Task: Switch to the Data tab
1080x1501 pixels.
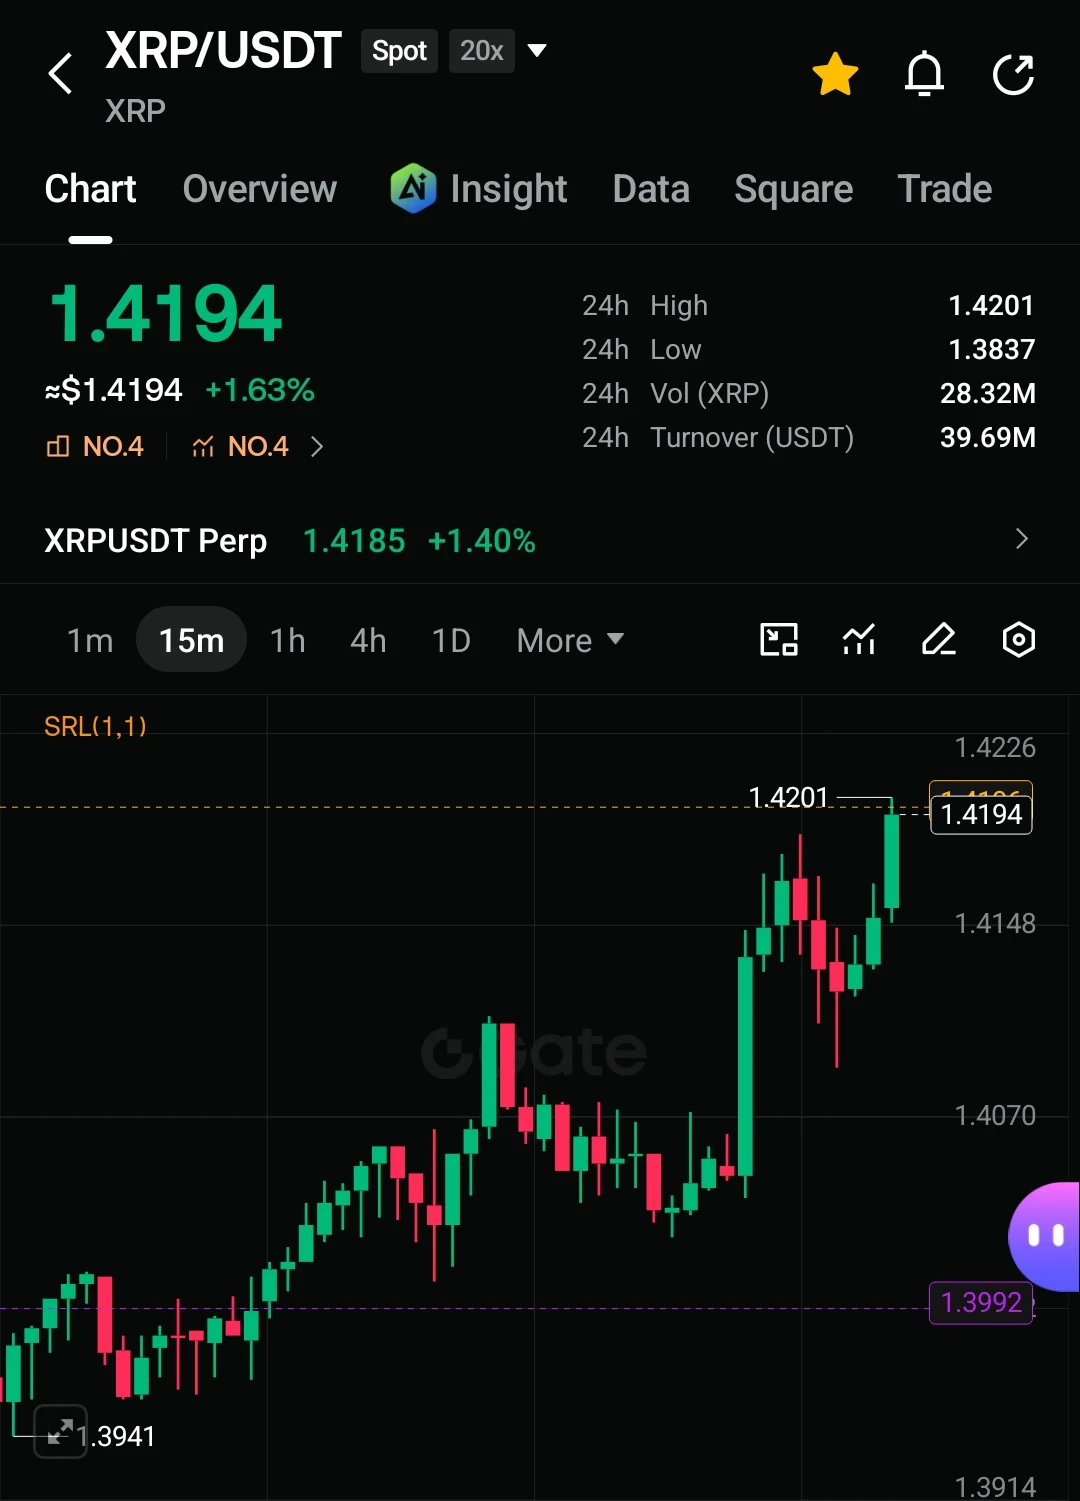Action: coord(651,189)
